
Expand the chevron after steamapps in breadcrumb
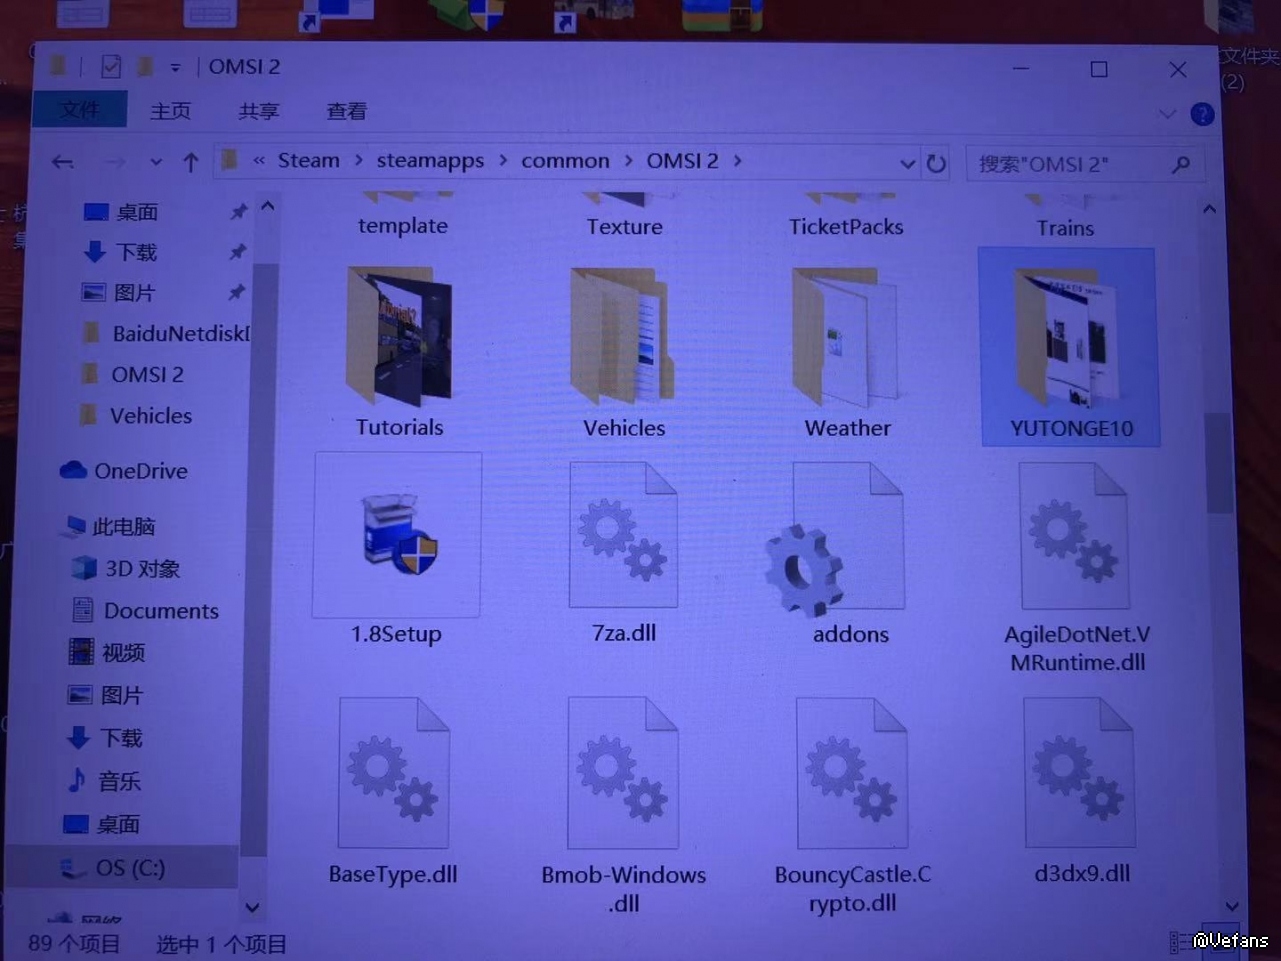click(503, 161)
